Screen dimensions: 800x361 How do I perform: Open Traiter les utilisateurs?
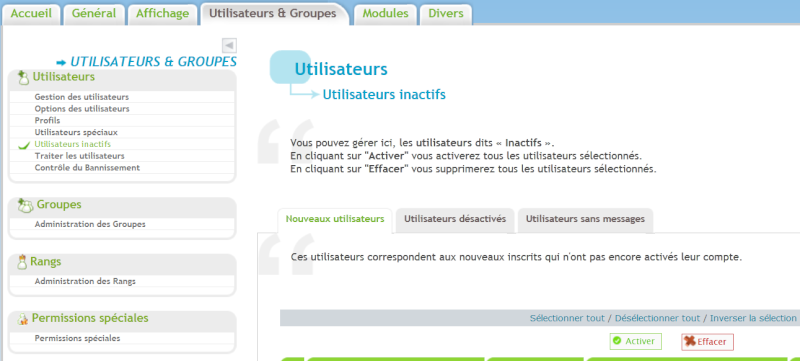(x=80, y=156)
